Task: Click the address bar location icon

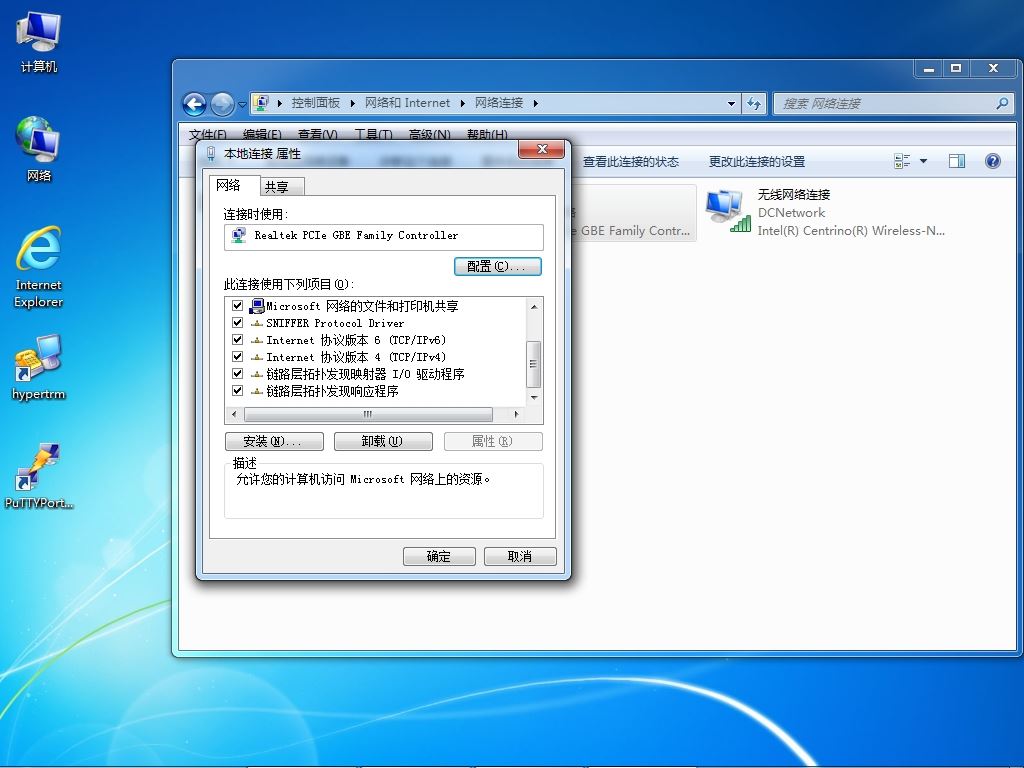Action: pyautogui.click(x=261, y=103)
